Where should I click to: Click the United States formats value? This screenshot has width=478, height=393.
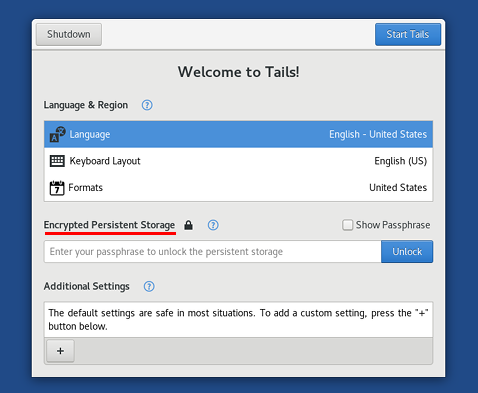(398, 188)
